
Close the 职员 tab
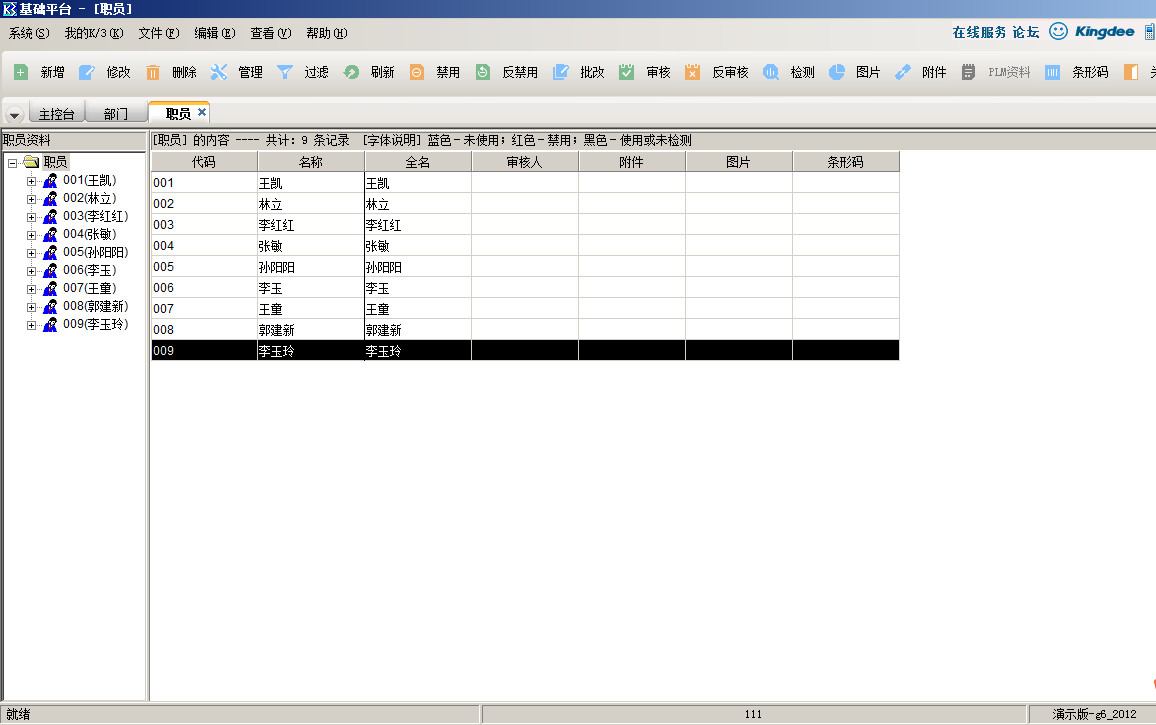point(202,112)
